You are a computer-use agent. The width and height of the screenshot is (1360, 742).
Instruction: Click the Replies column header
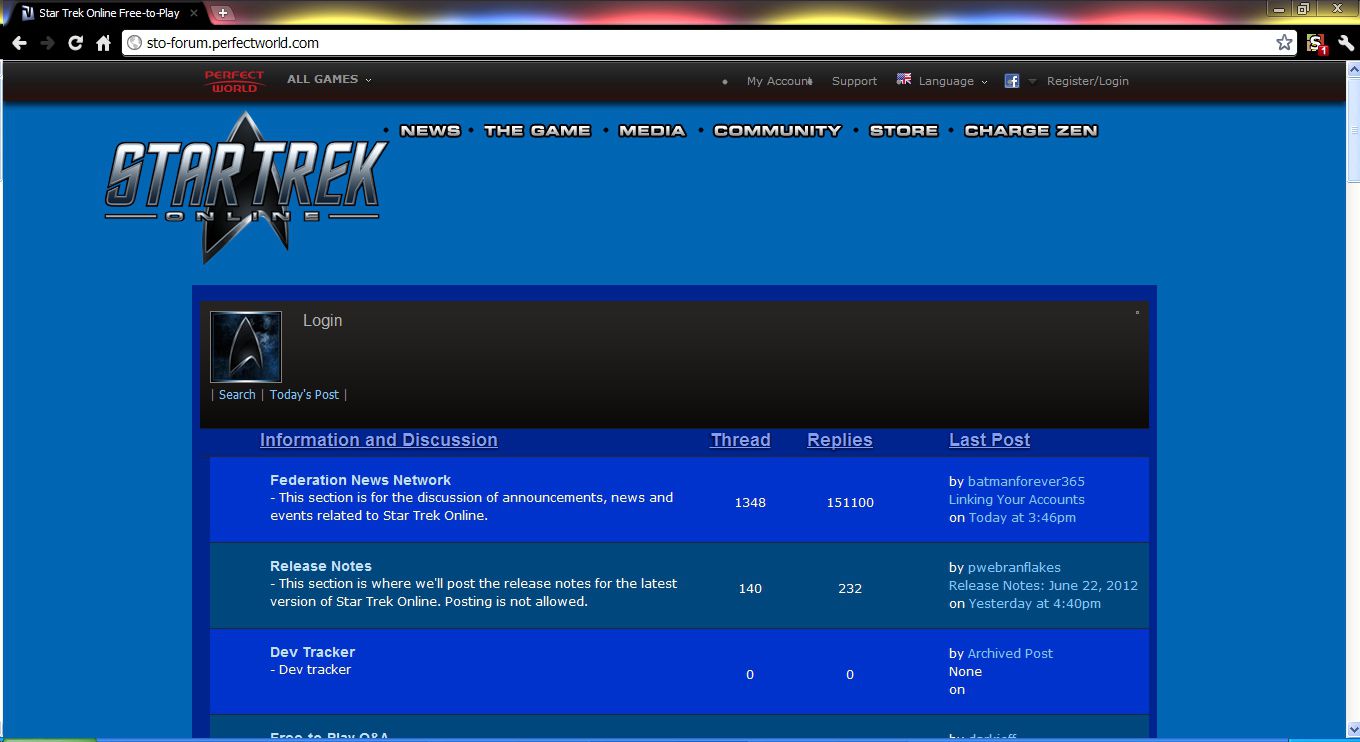(x=840, y=440)
